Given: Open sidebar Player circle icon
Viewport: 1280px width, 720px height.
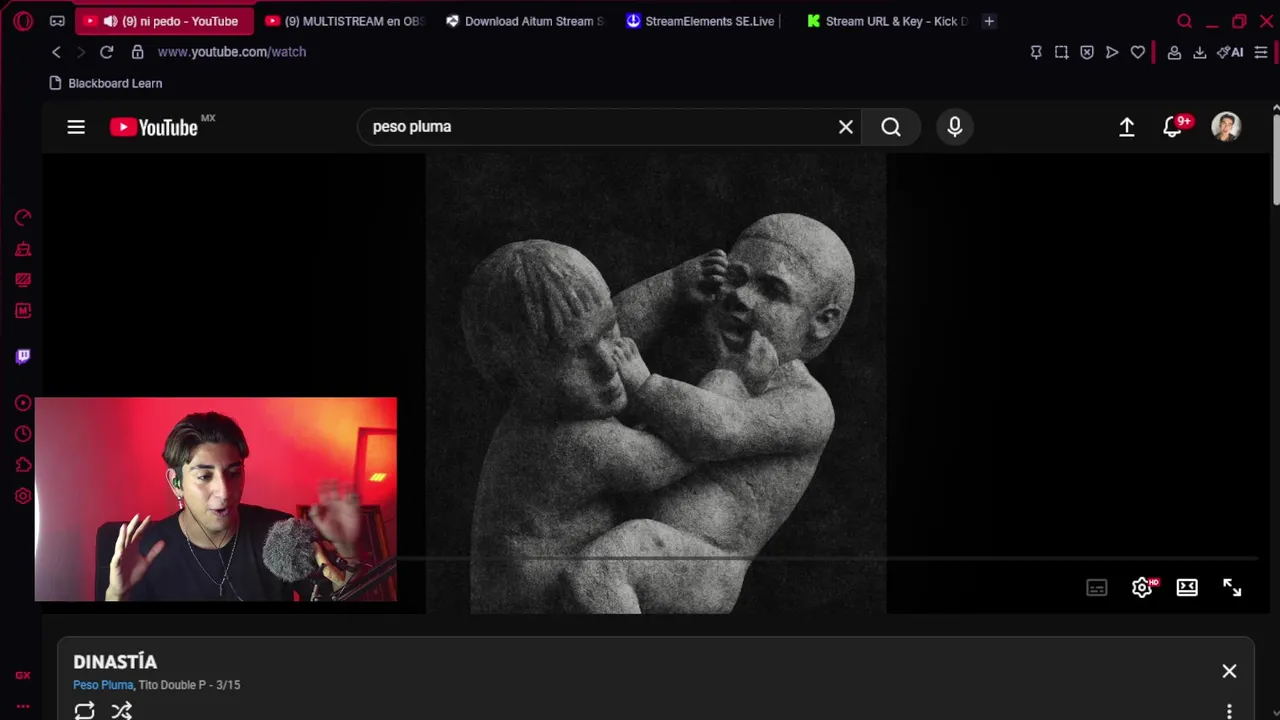Looking at the screenshot, I should point(23,403).
